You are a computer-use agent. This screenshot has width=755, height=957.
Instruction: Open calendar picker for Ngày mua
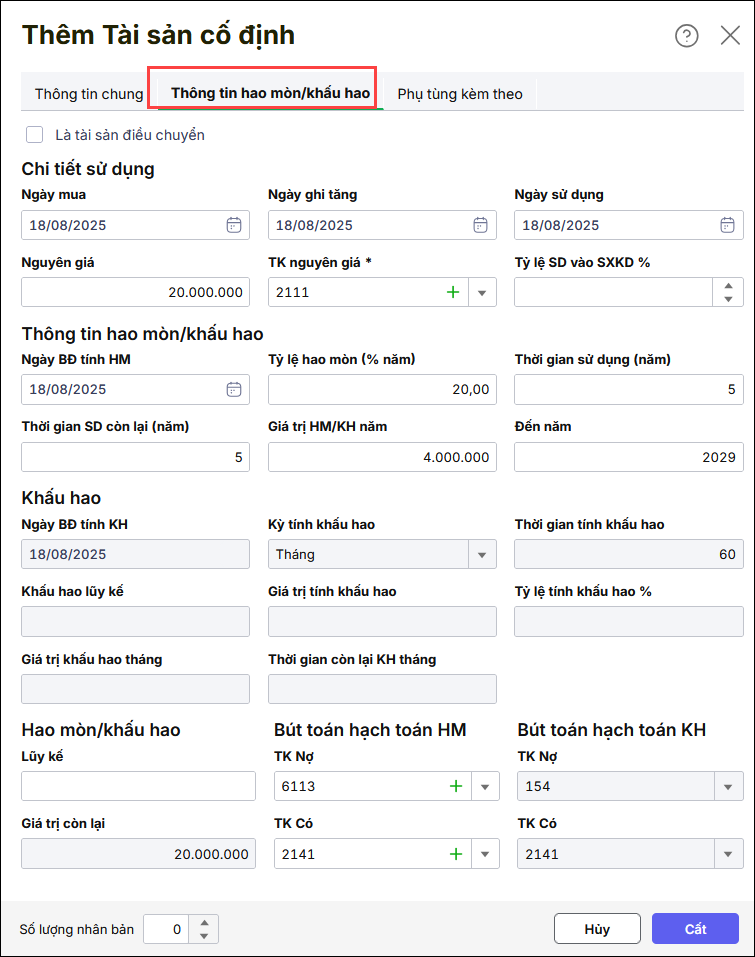pos(233,225)
